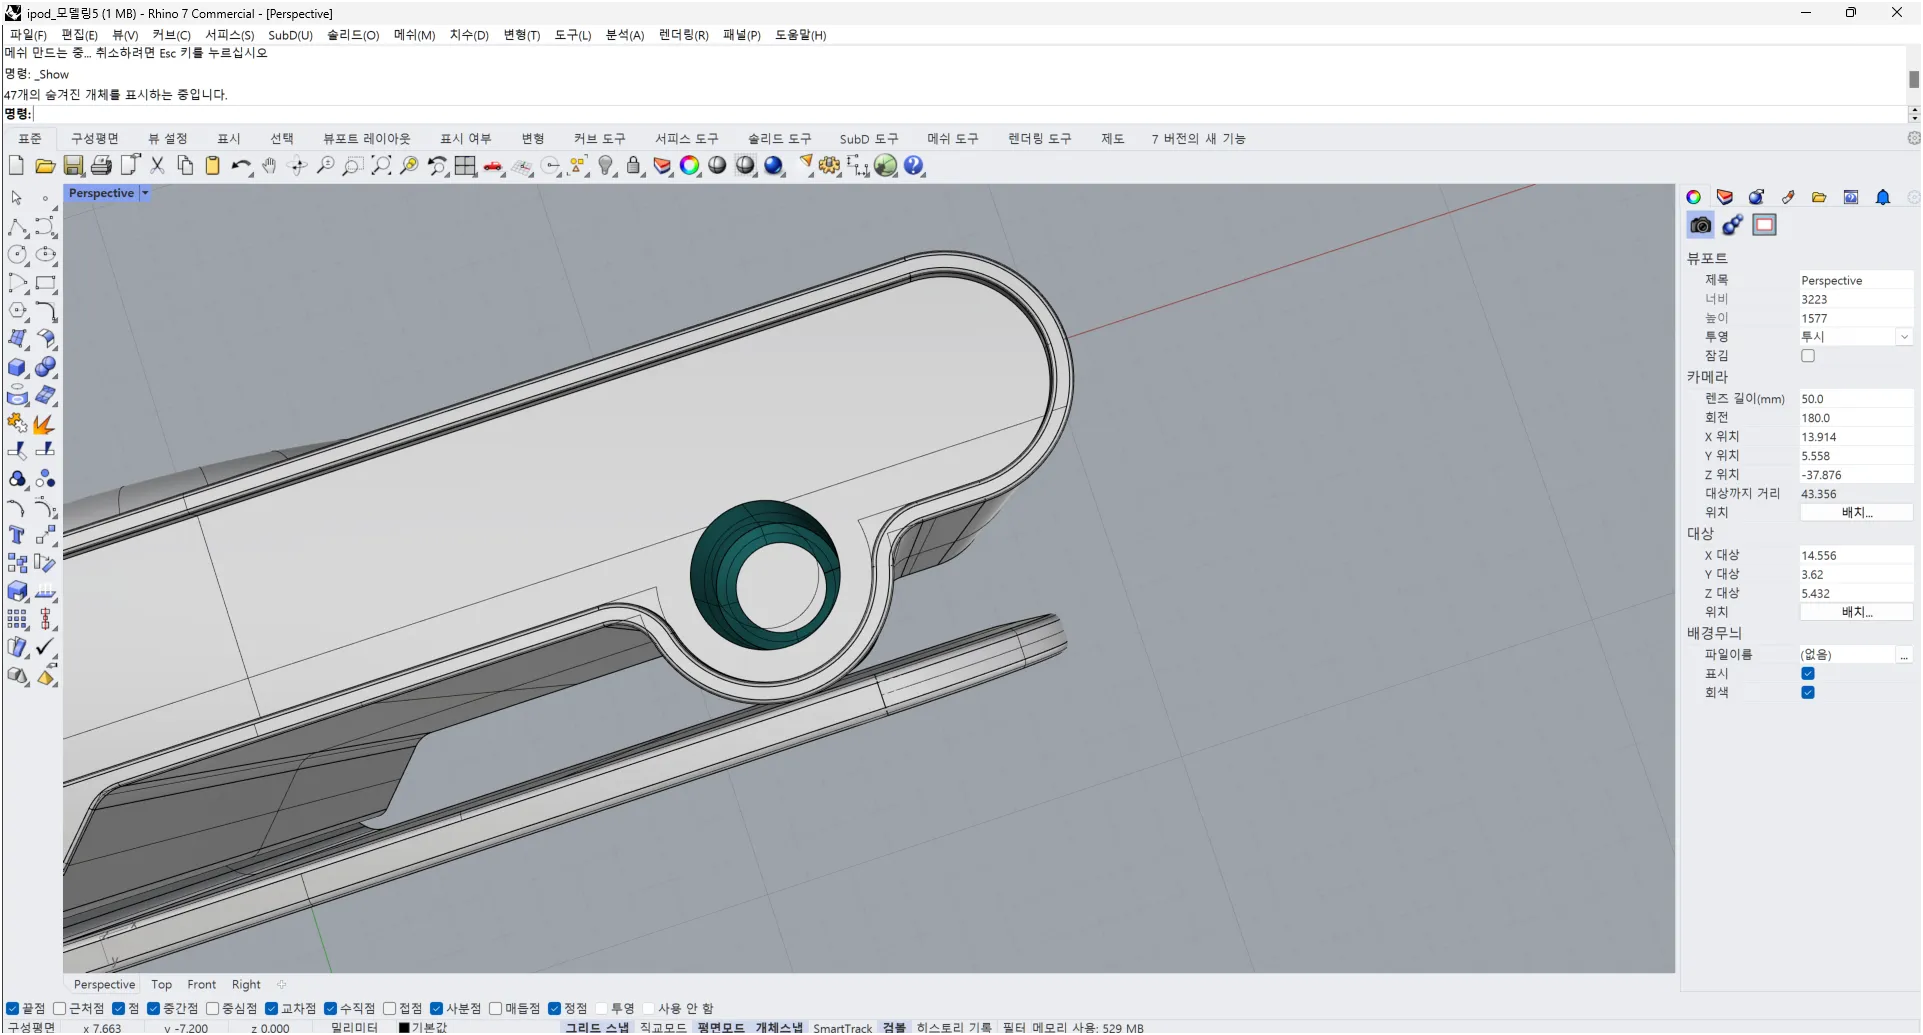
Task: Click the Zoom Extents icon
Action: tap(381, 166)
